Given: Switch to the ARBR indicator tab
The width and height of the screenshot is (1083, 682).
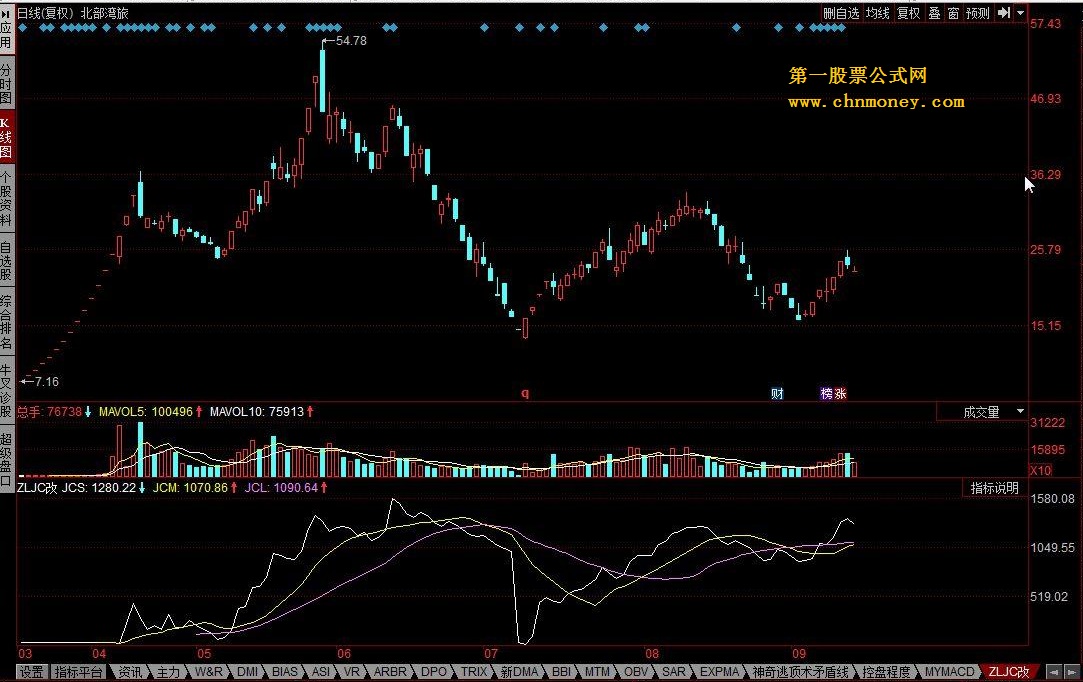Looking at the screenshot, I should click(390, 672).
